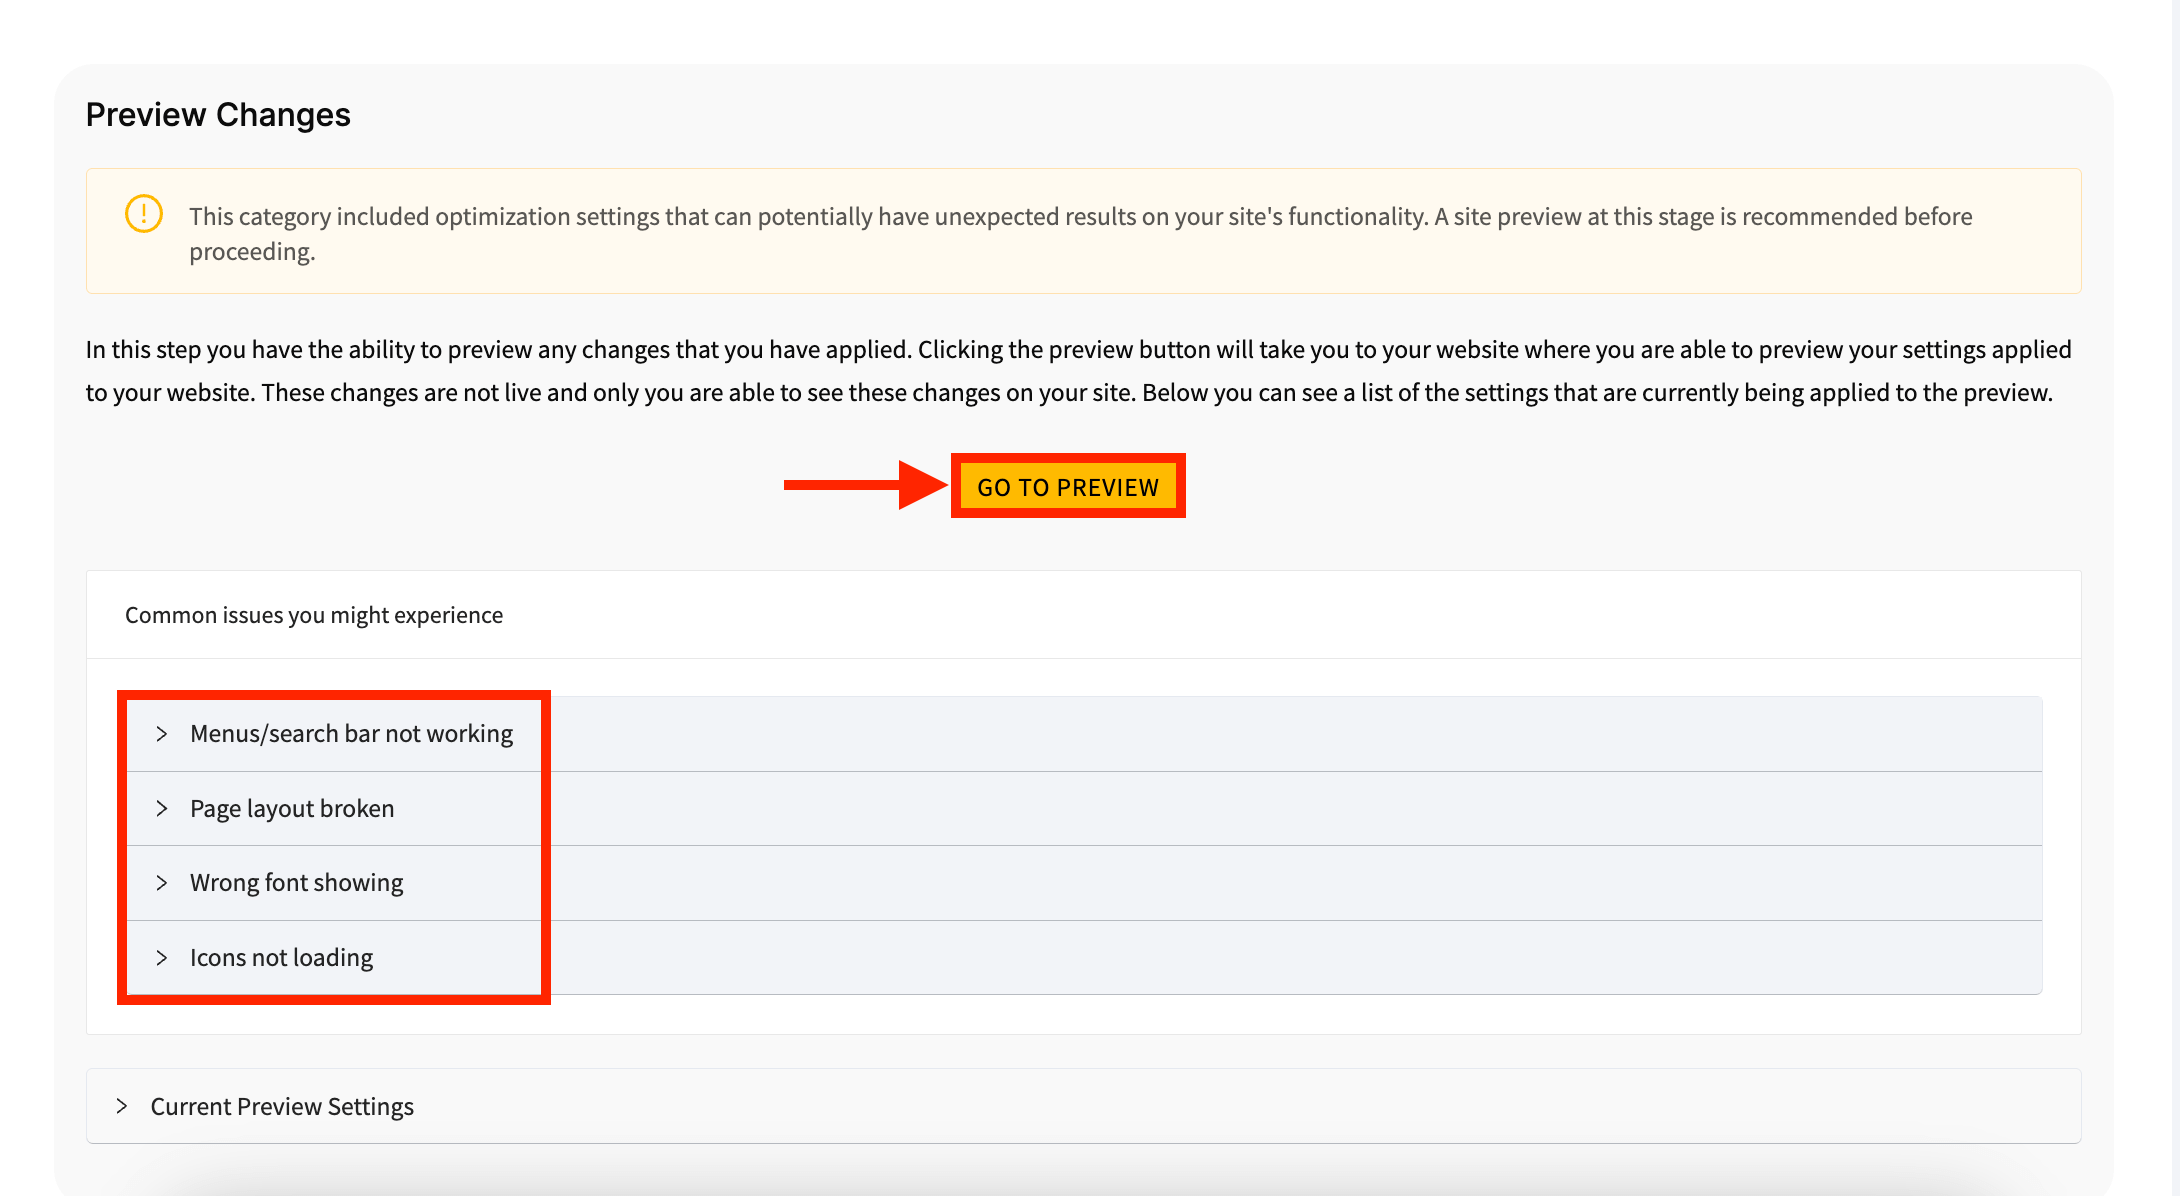Click the 'Preview Changes' heading

coord(218,115)
